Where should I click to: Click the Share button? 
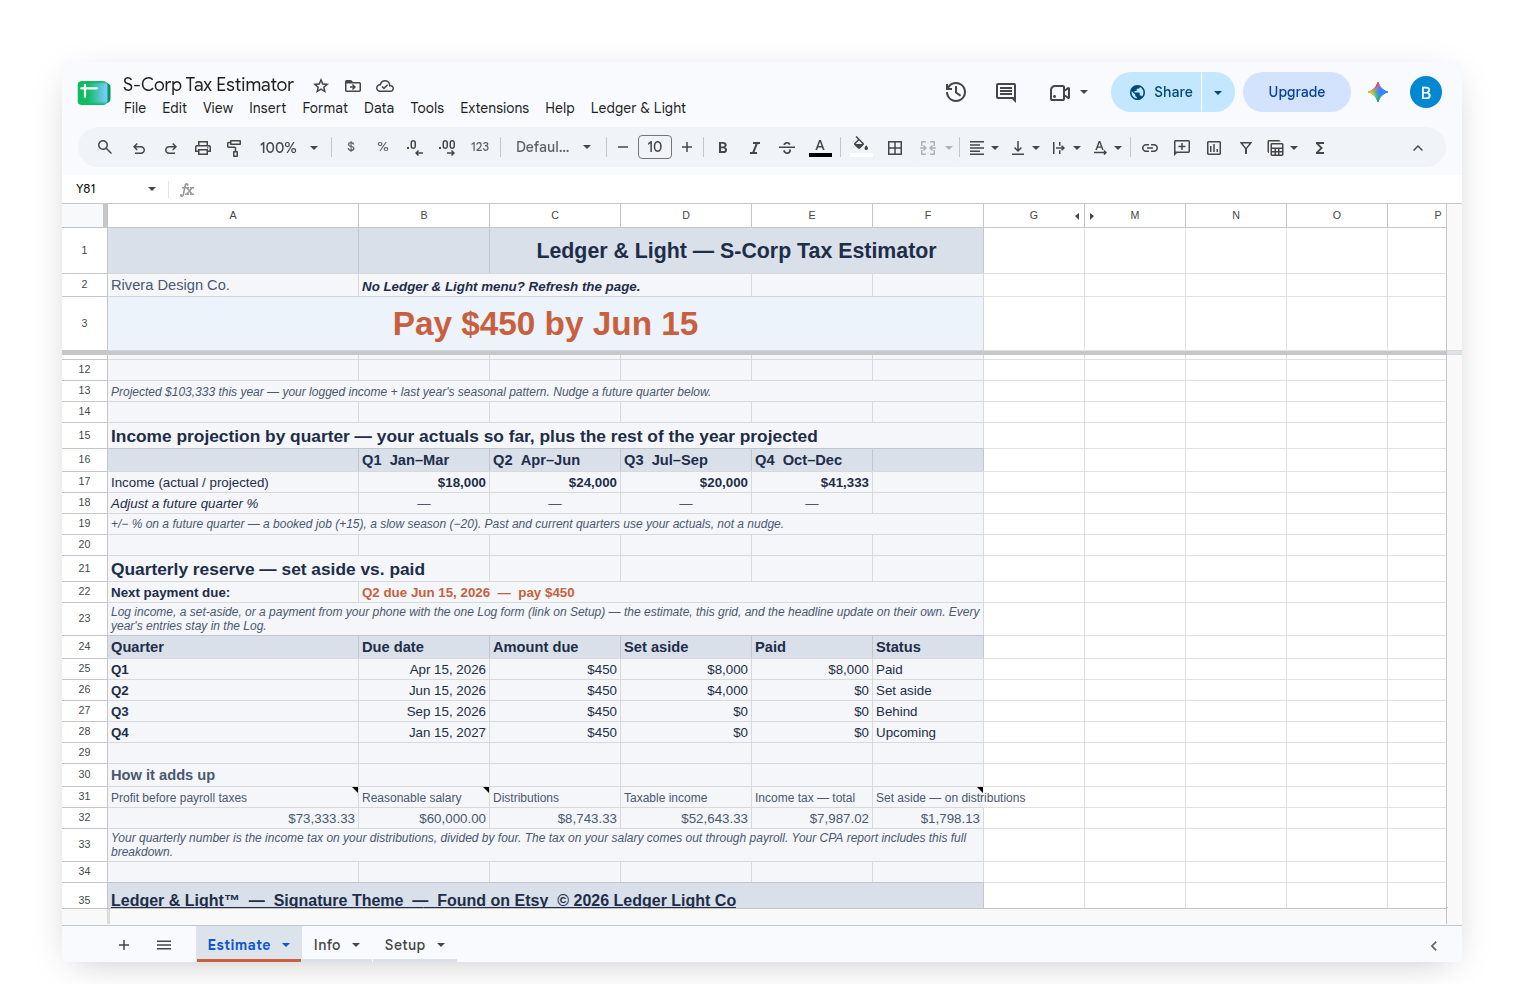pyautogui.click(x=1157, y=92)
